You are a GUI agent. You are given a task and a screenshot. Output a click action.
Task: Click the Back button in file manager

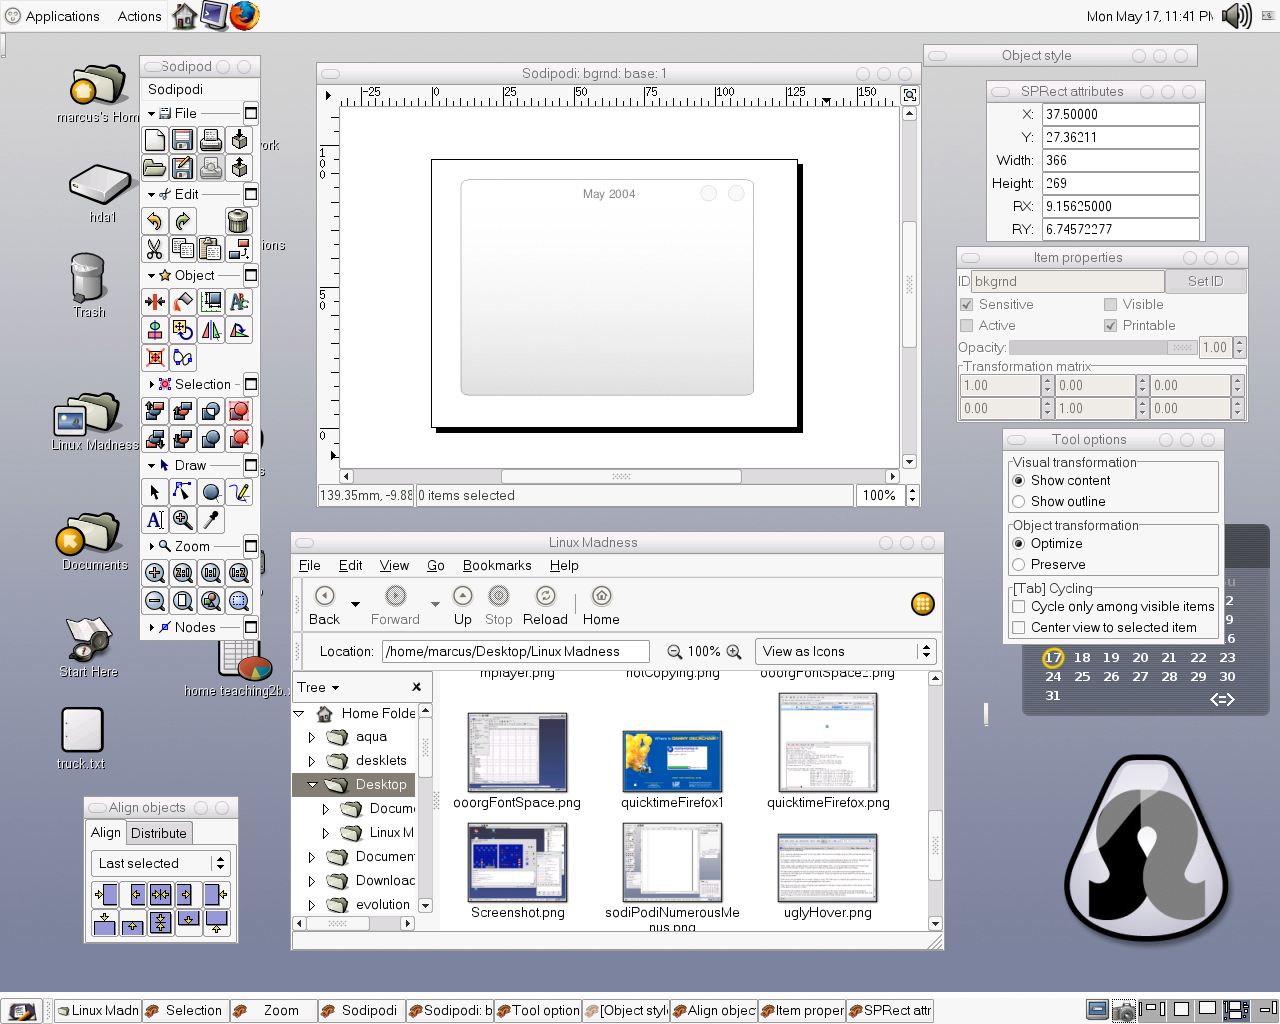[x=324, y=606]
